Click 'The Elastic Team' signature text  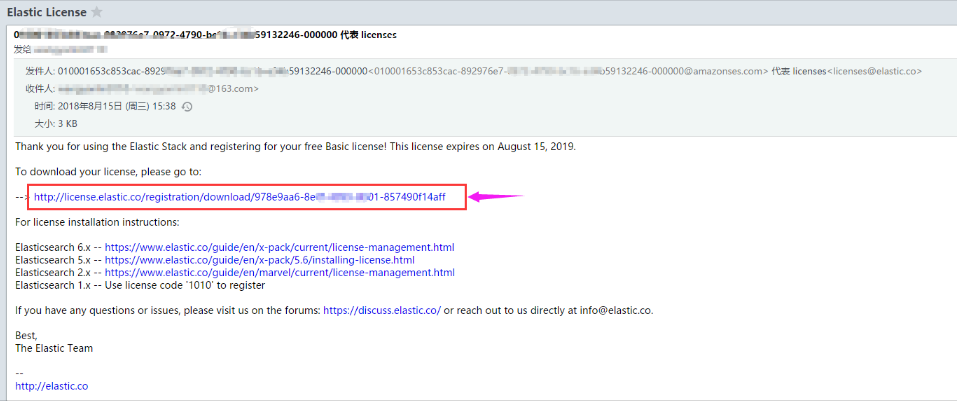point(54,348)
